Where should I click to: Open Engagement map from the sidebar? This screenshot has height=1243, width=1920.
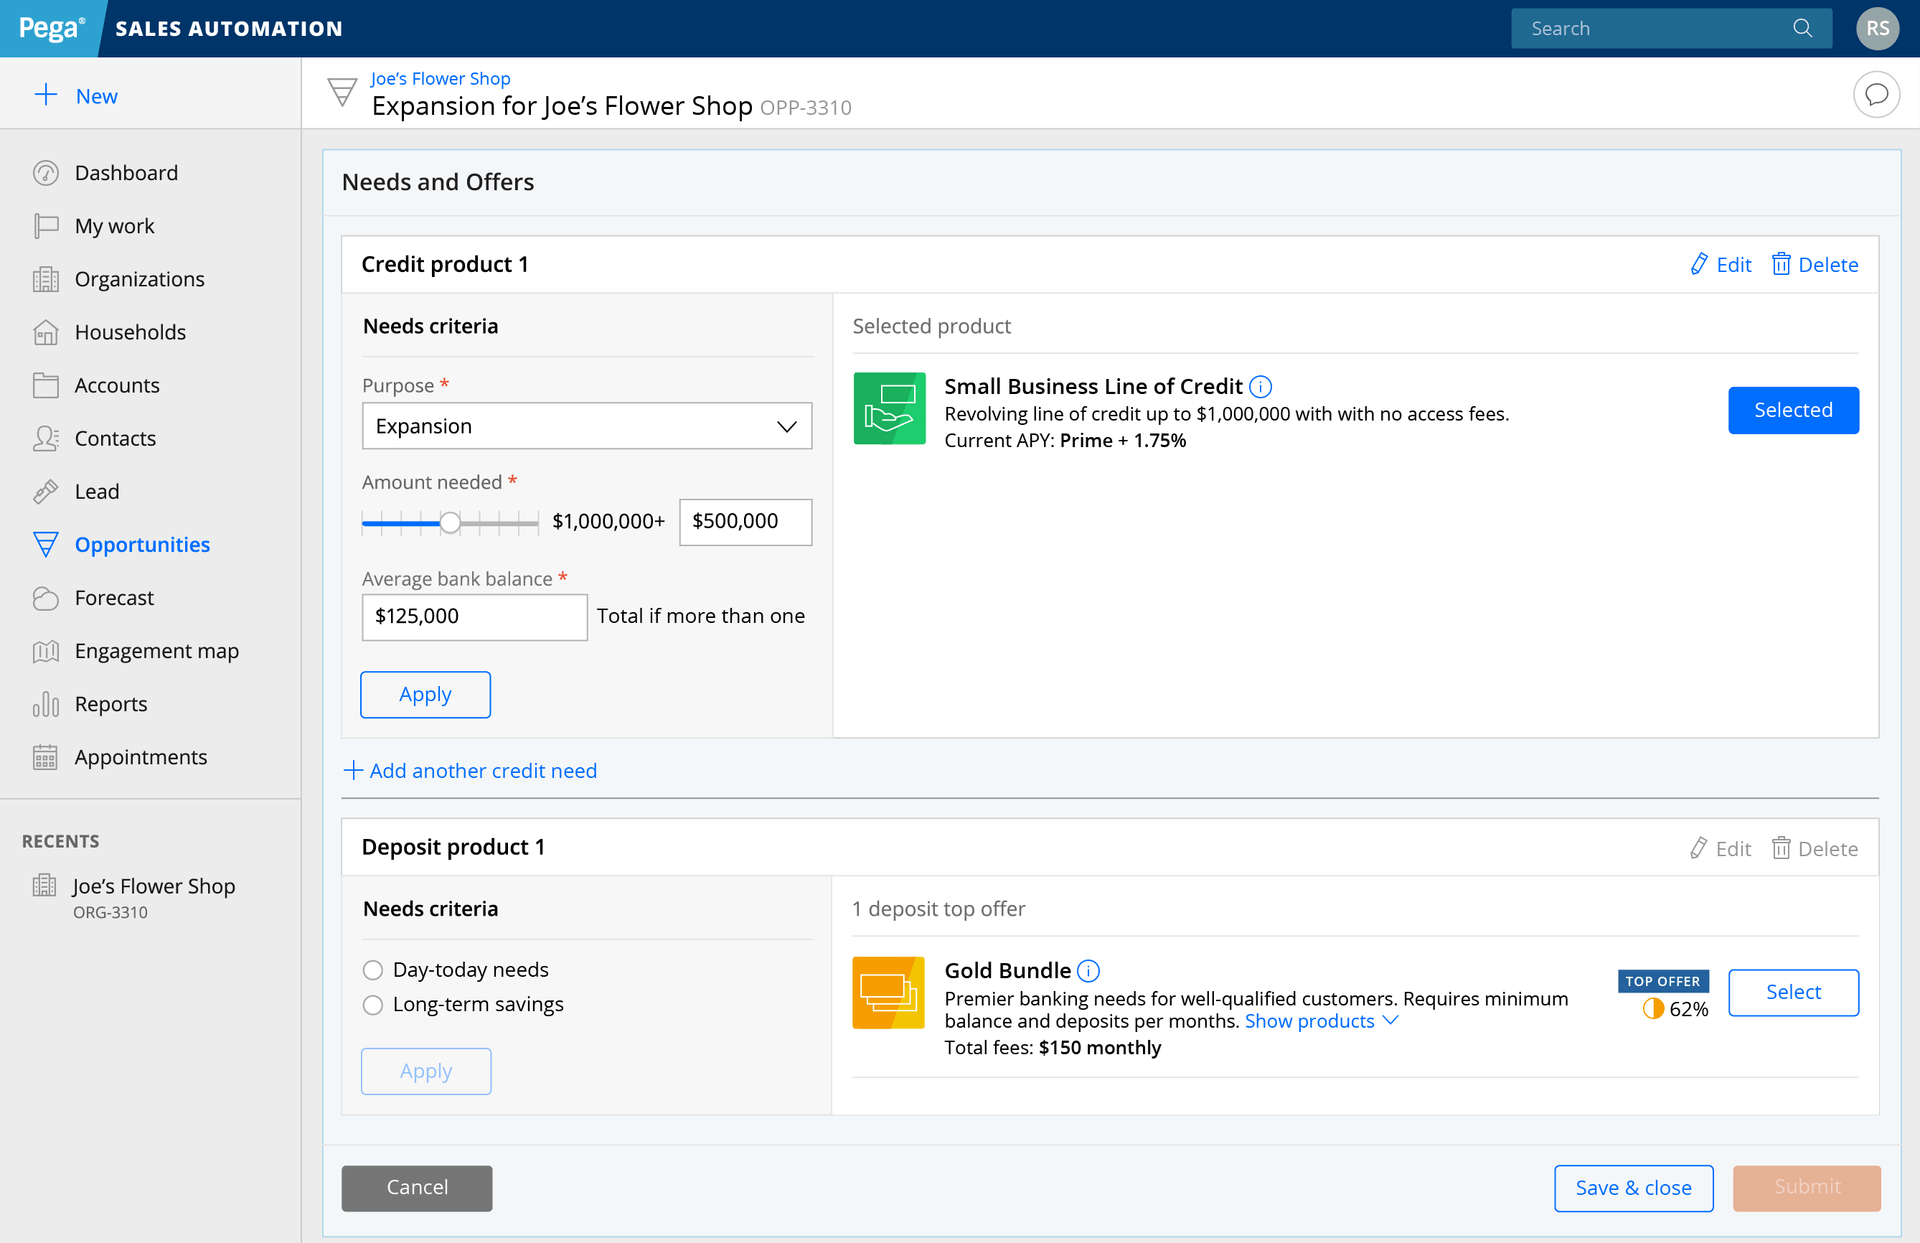(x=156, y=651)
